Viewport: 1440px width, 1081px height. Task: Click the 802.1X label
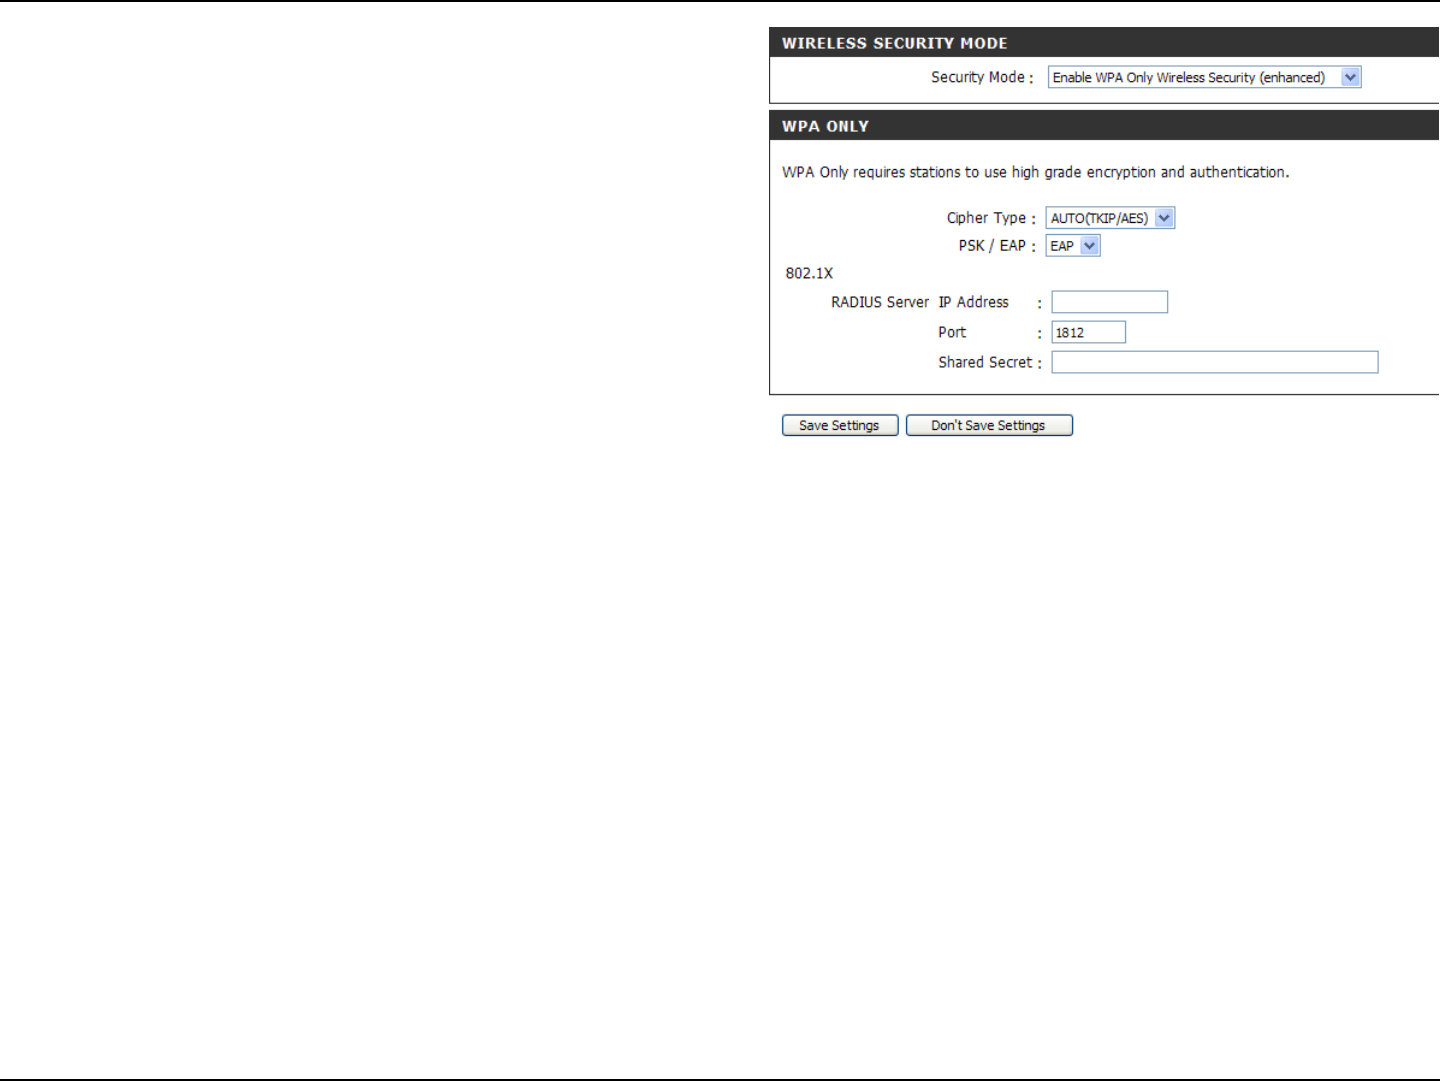[x=809, y=273]
